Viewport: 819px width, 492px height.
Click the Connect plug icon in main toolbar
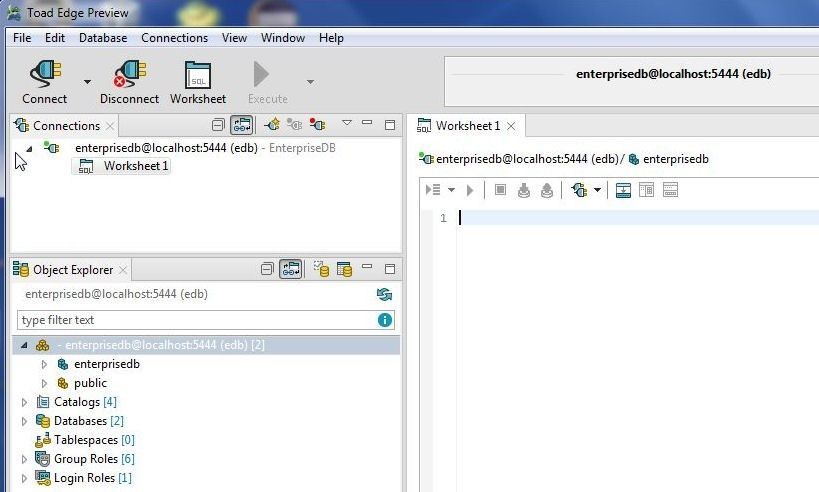point(45,74)
